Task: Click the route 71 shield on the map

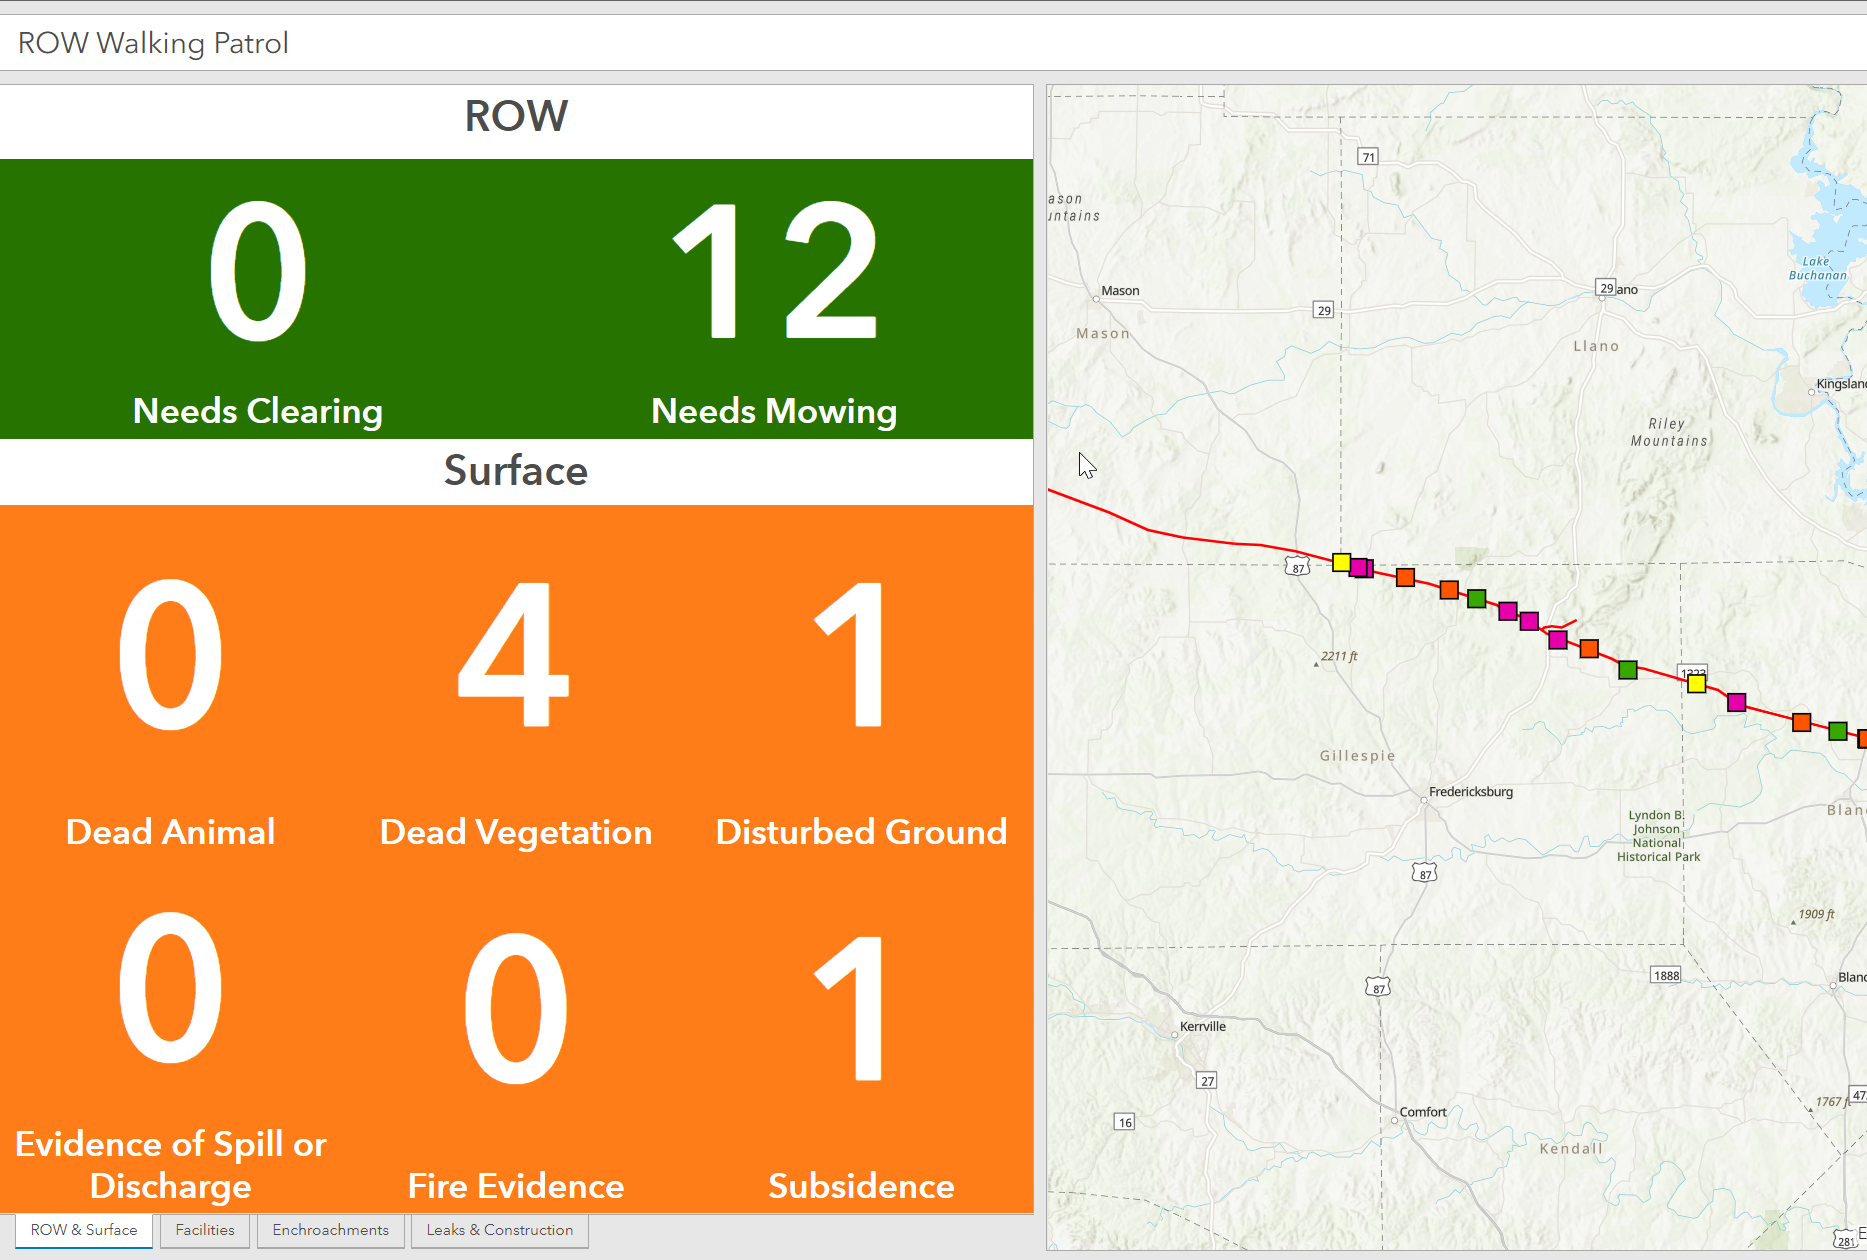Action: pos(1368,157)
